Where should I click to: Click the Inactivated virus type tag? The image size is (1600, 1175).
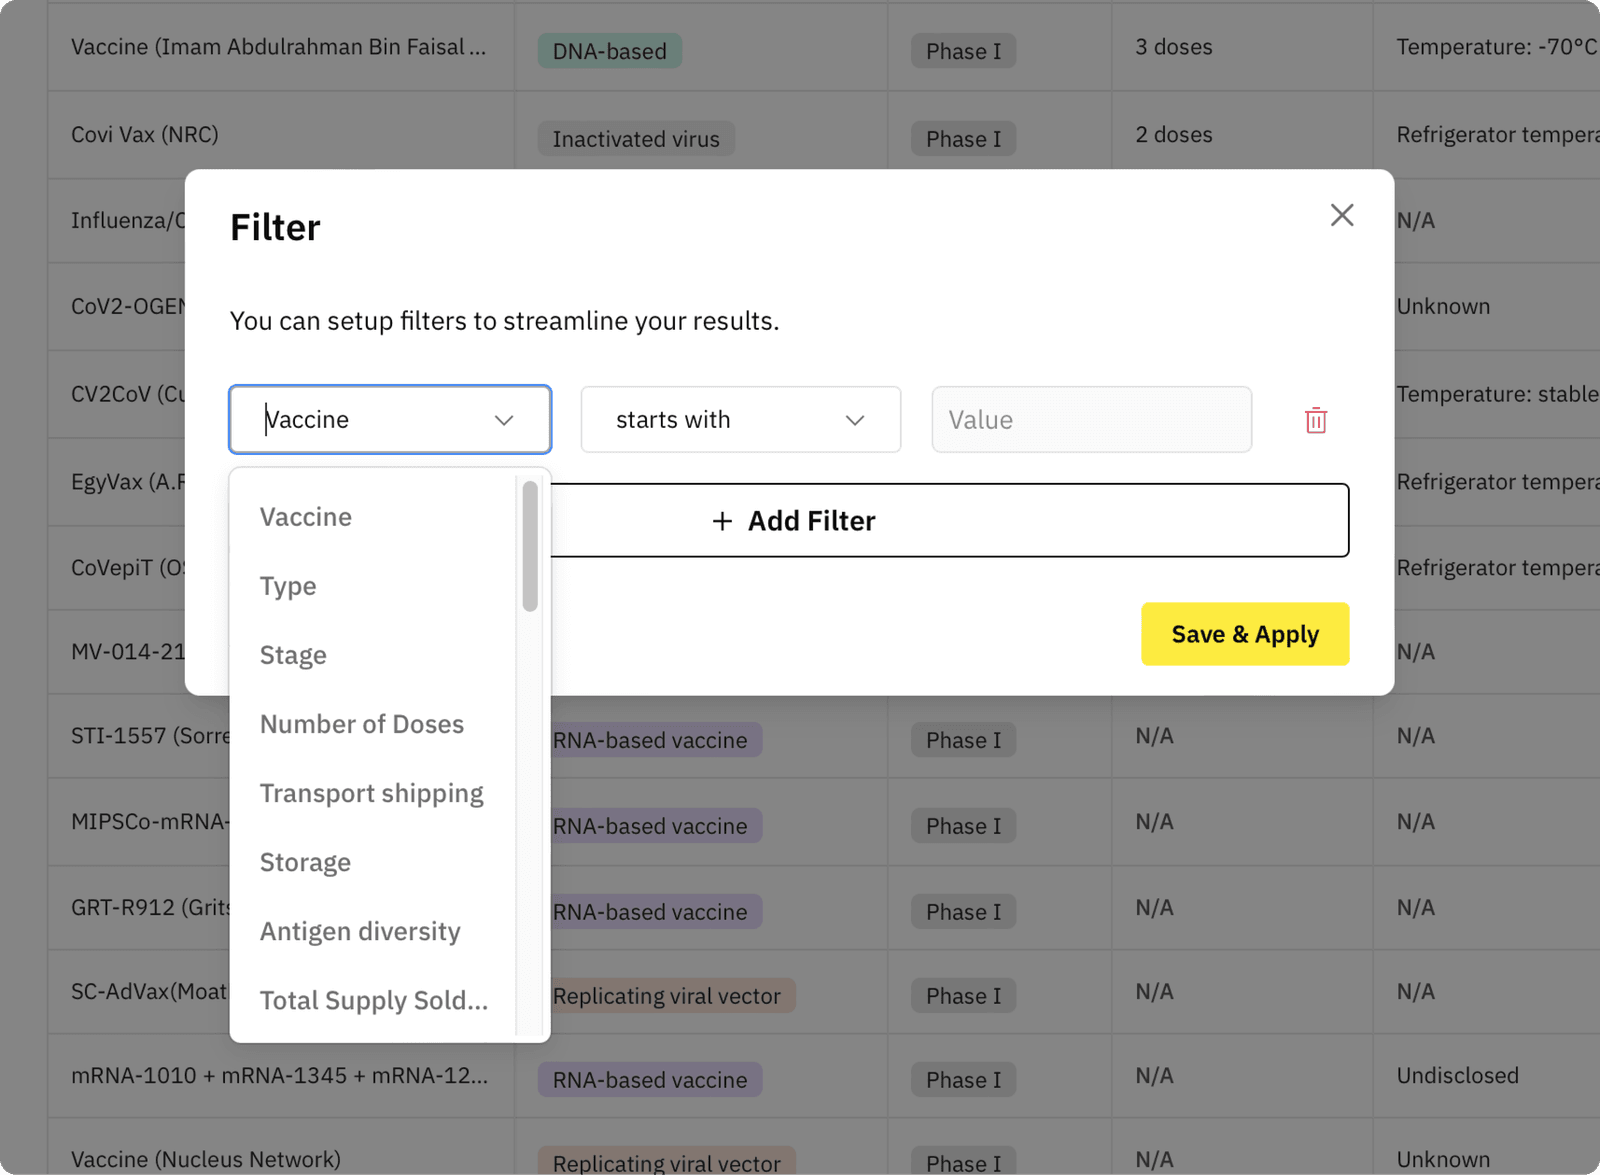(x=636, y=139)
